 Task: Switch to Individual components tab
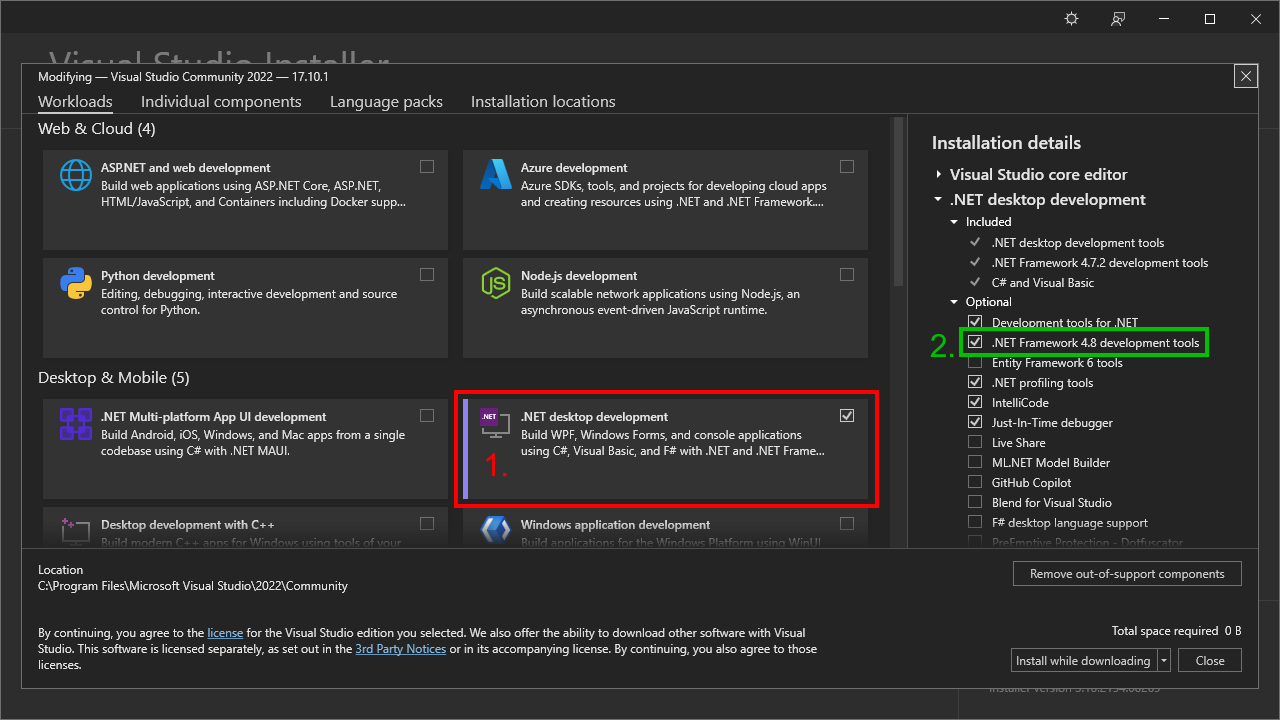tap(221, 102)
